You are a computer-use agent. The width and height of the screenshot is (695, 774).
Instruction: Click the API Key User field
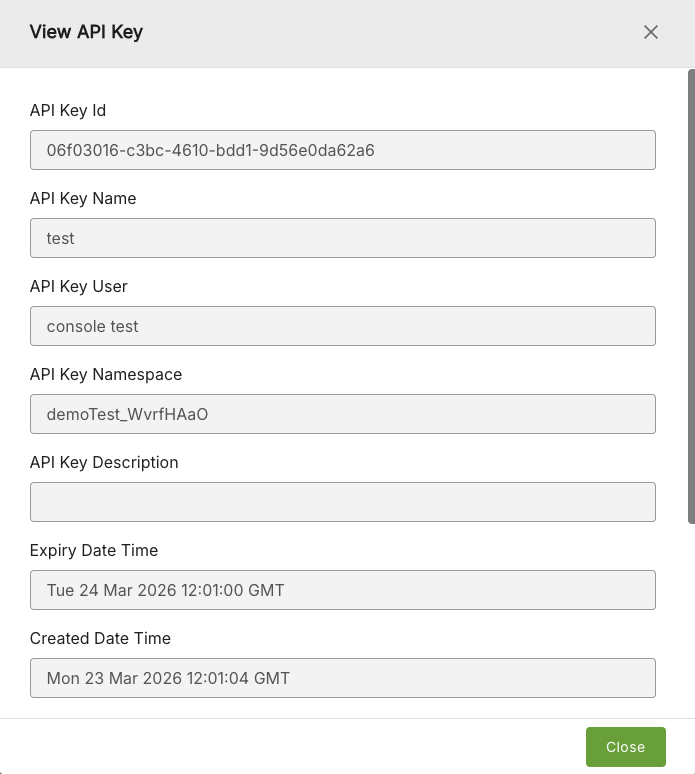[342, 326]
